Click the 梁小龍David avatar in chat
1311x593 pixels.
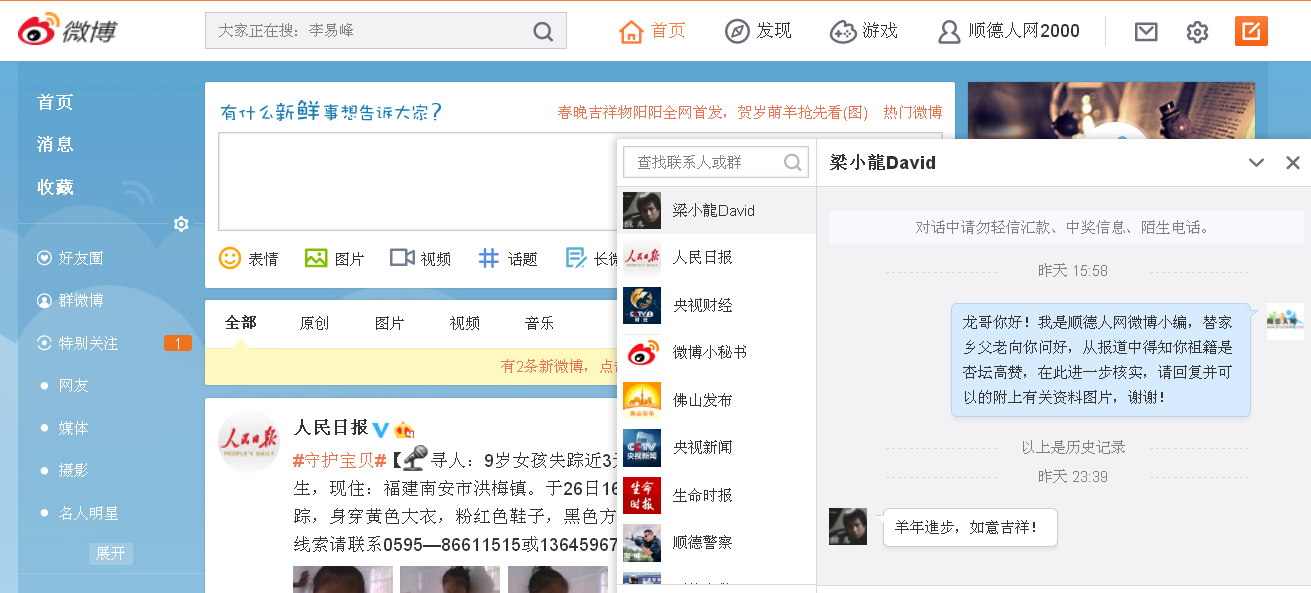[848, 526]
